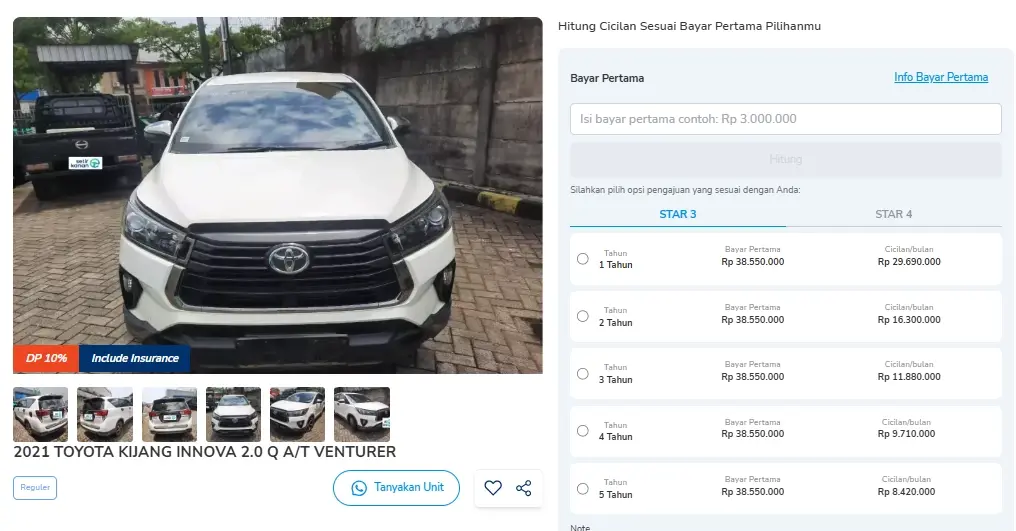Choose the 5 Tahun radio button

pos(583,489)
